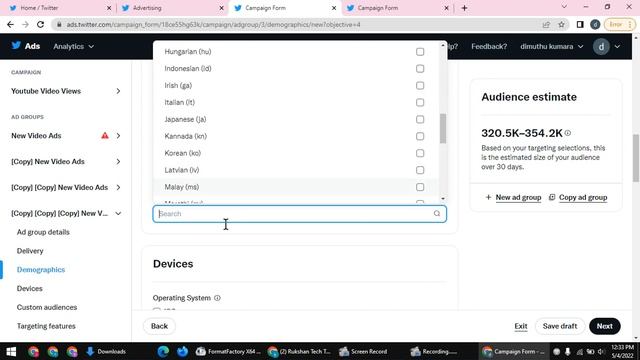Click the microphone icon in system tray

click(x=568, y=351)
